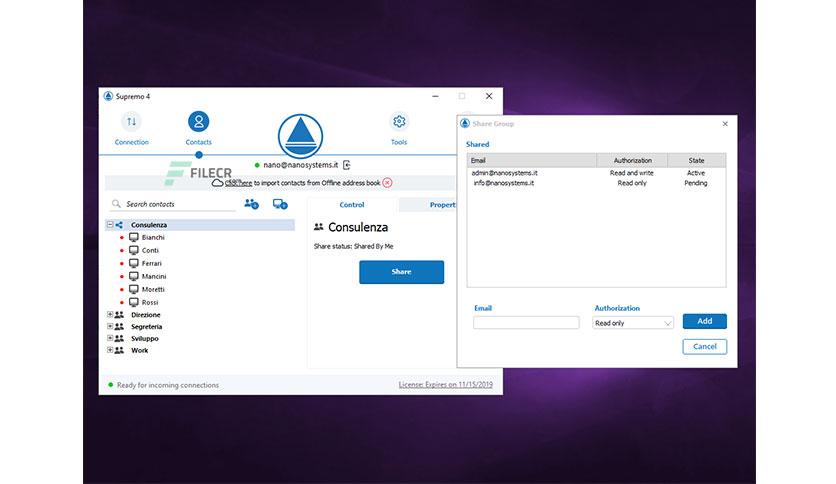
Task: Switch to the Control tab
Action: pyautogui.click(x=352, y=205)
